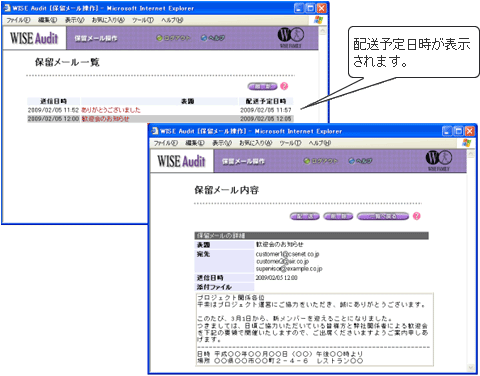
Task: Click the pink help icon in the mail content window
Action: [x=417, y=216]
